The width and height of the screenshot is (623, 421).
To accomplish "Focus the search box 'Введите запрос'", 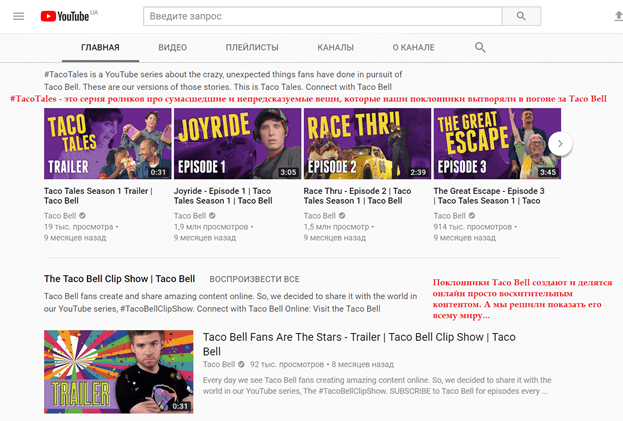I will pos(323,16).
